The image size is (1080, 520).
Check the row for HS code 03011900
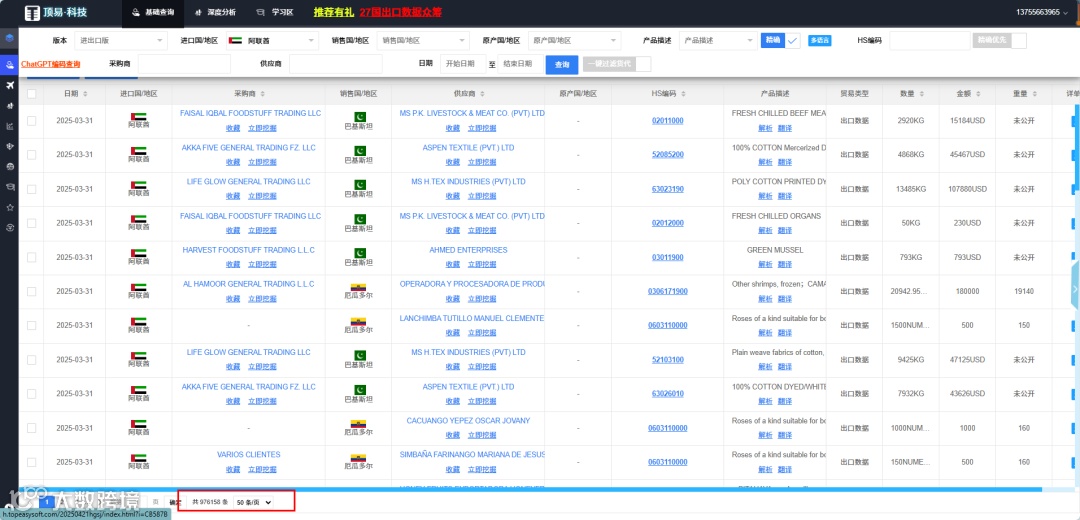(x=32, y=257)
